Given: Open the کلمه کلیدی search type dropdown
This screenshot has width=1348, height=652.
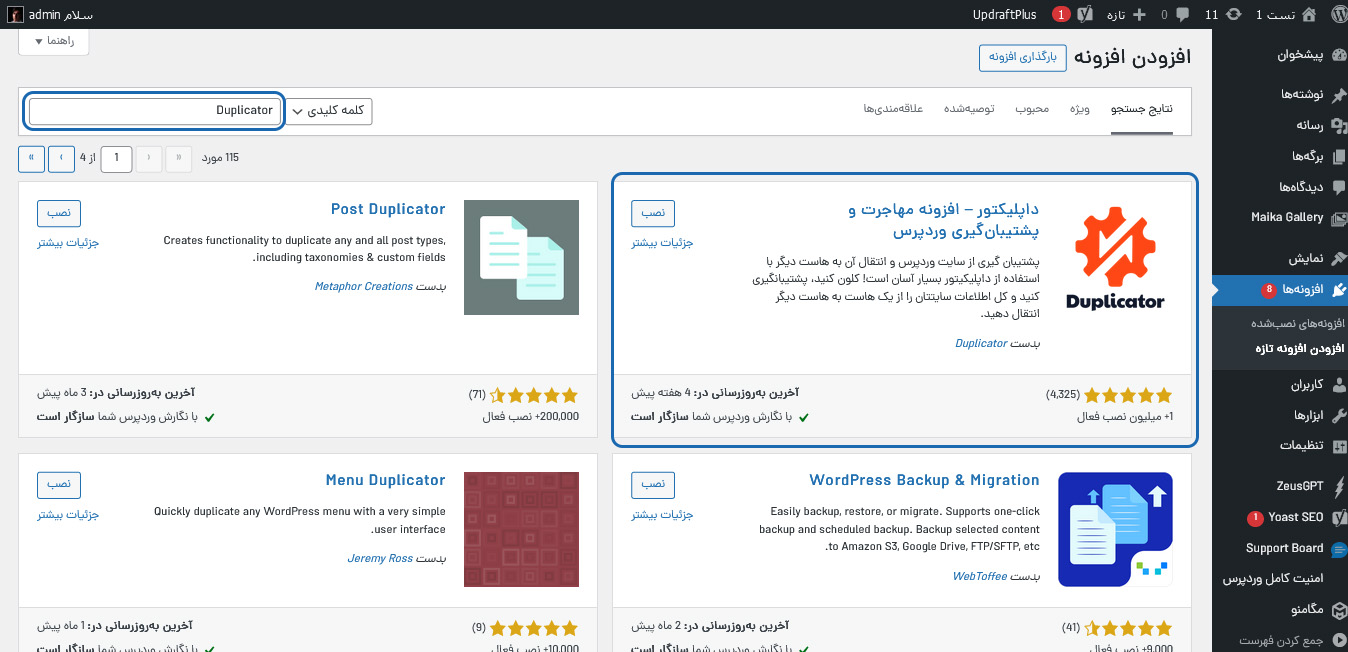Looking at the screenshot, I should [329, 111].
